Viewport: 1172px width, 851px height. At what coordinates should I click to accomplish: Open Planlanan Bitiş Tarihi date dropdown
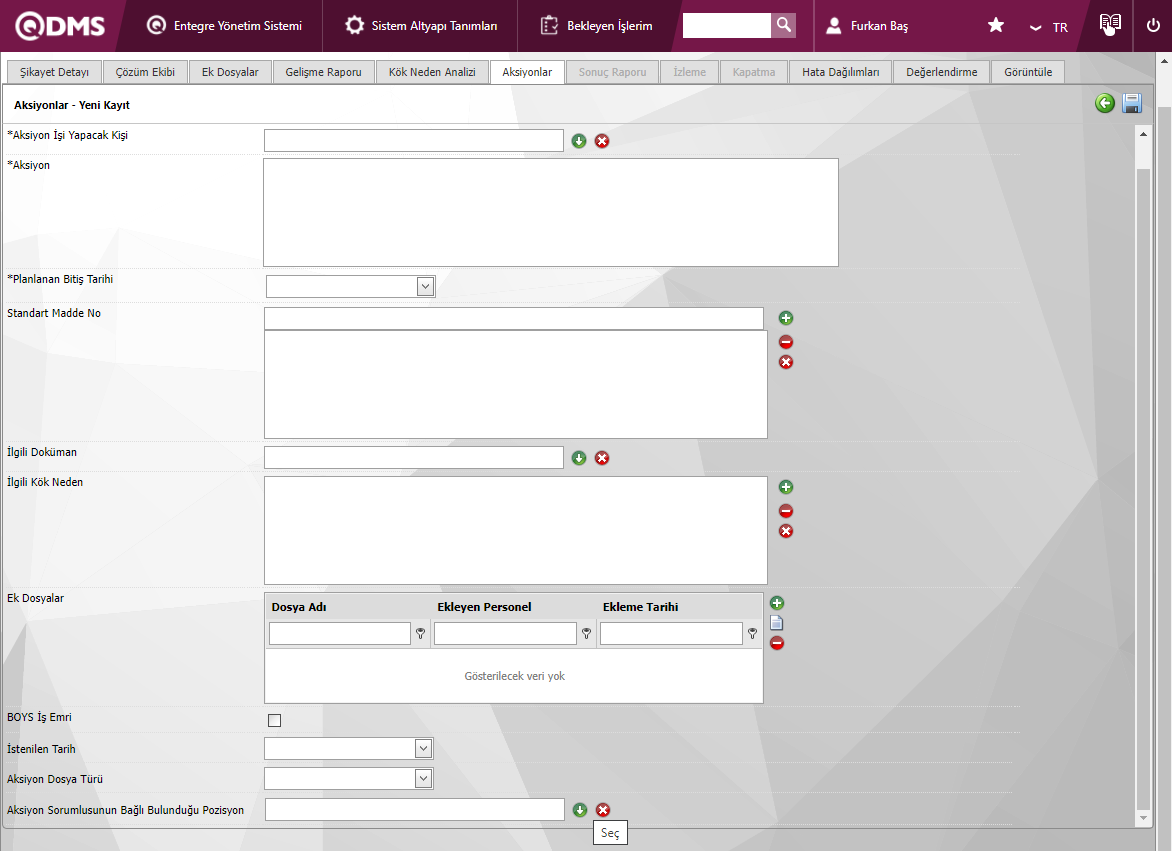click(x=425, y=286)
